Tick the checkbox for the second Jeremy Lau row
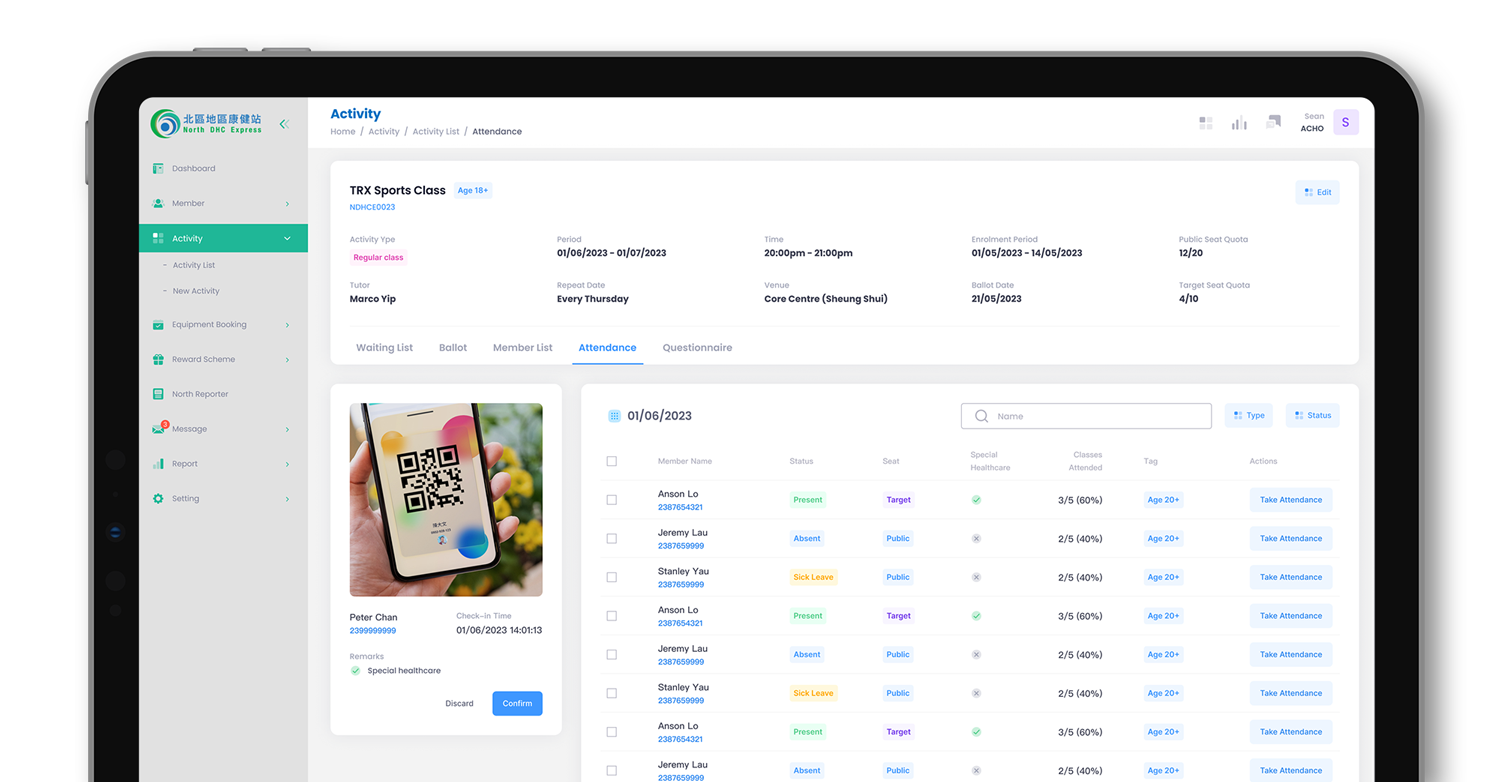1500x782 pixels. coord(612,654)
